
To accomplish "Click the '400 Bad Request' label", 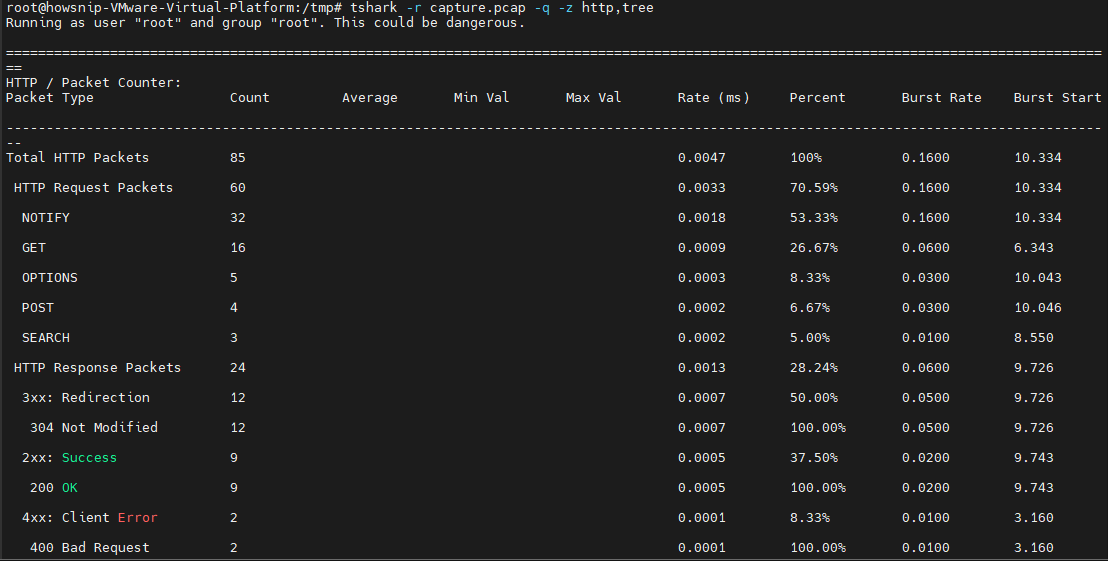I will pyautogui.click(x=90, y=548).
